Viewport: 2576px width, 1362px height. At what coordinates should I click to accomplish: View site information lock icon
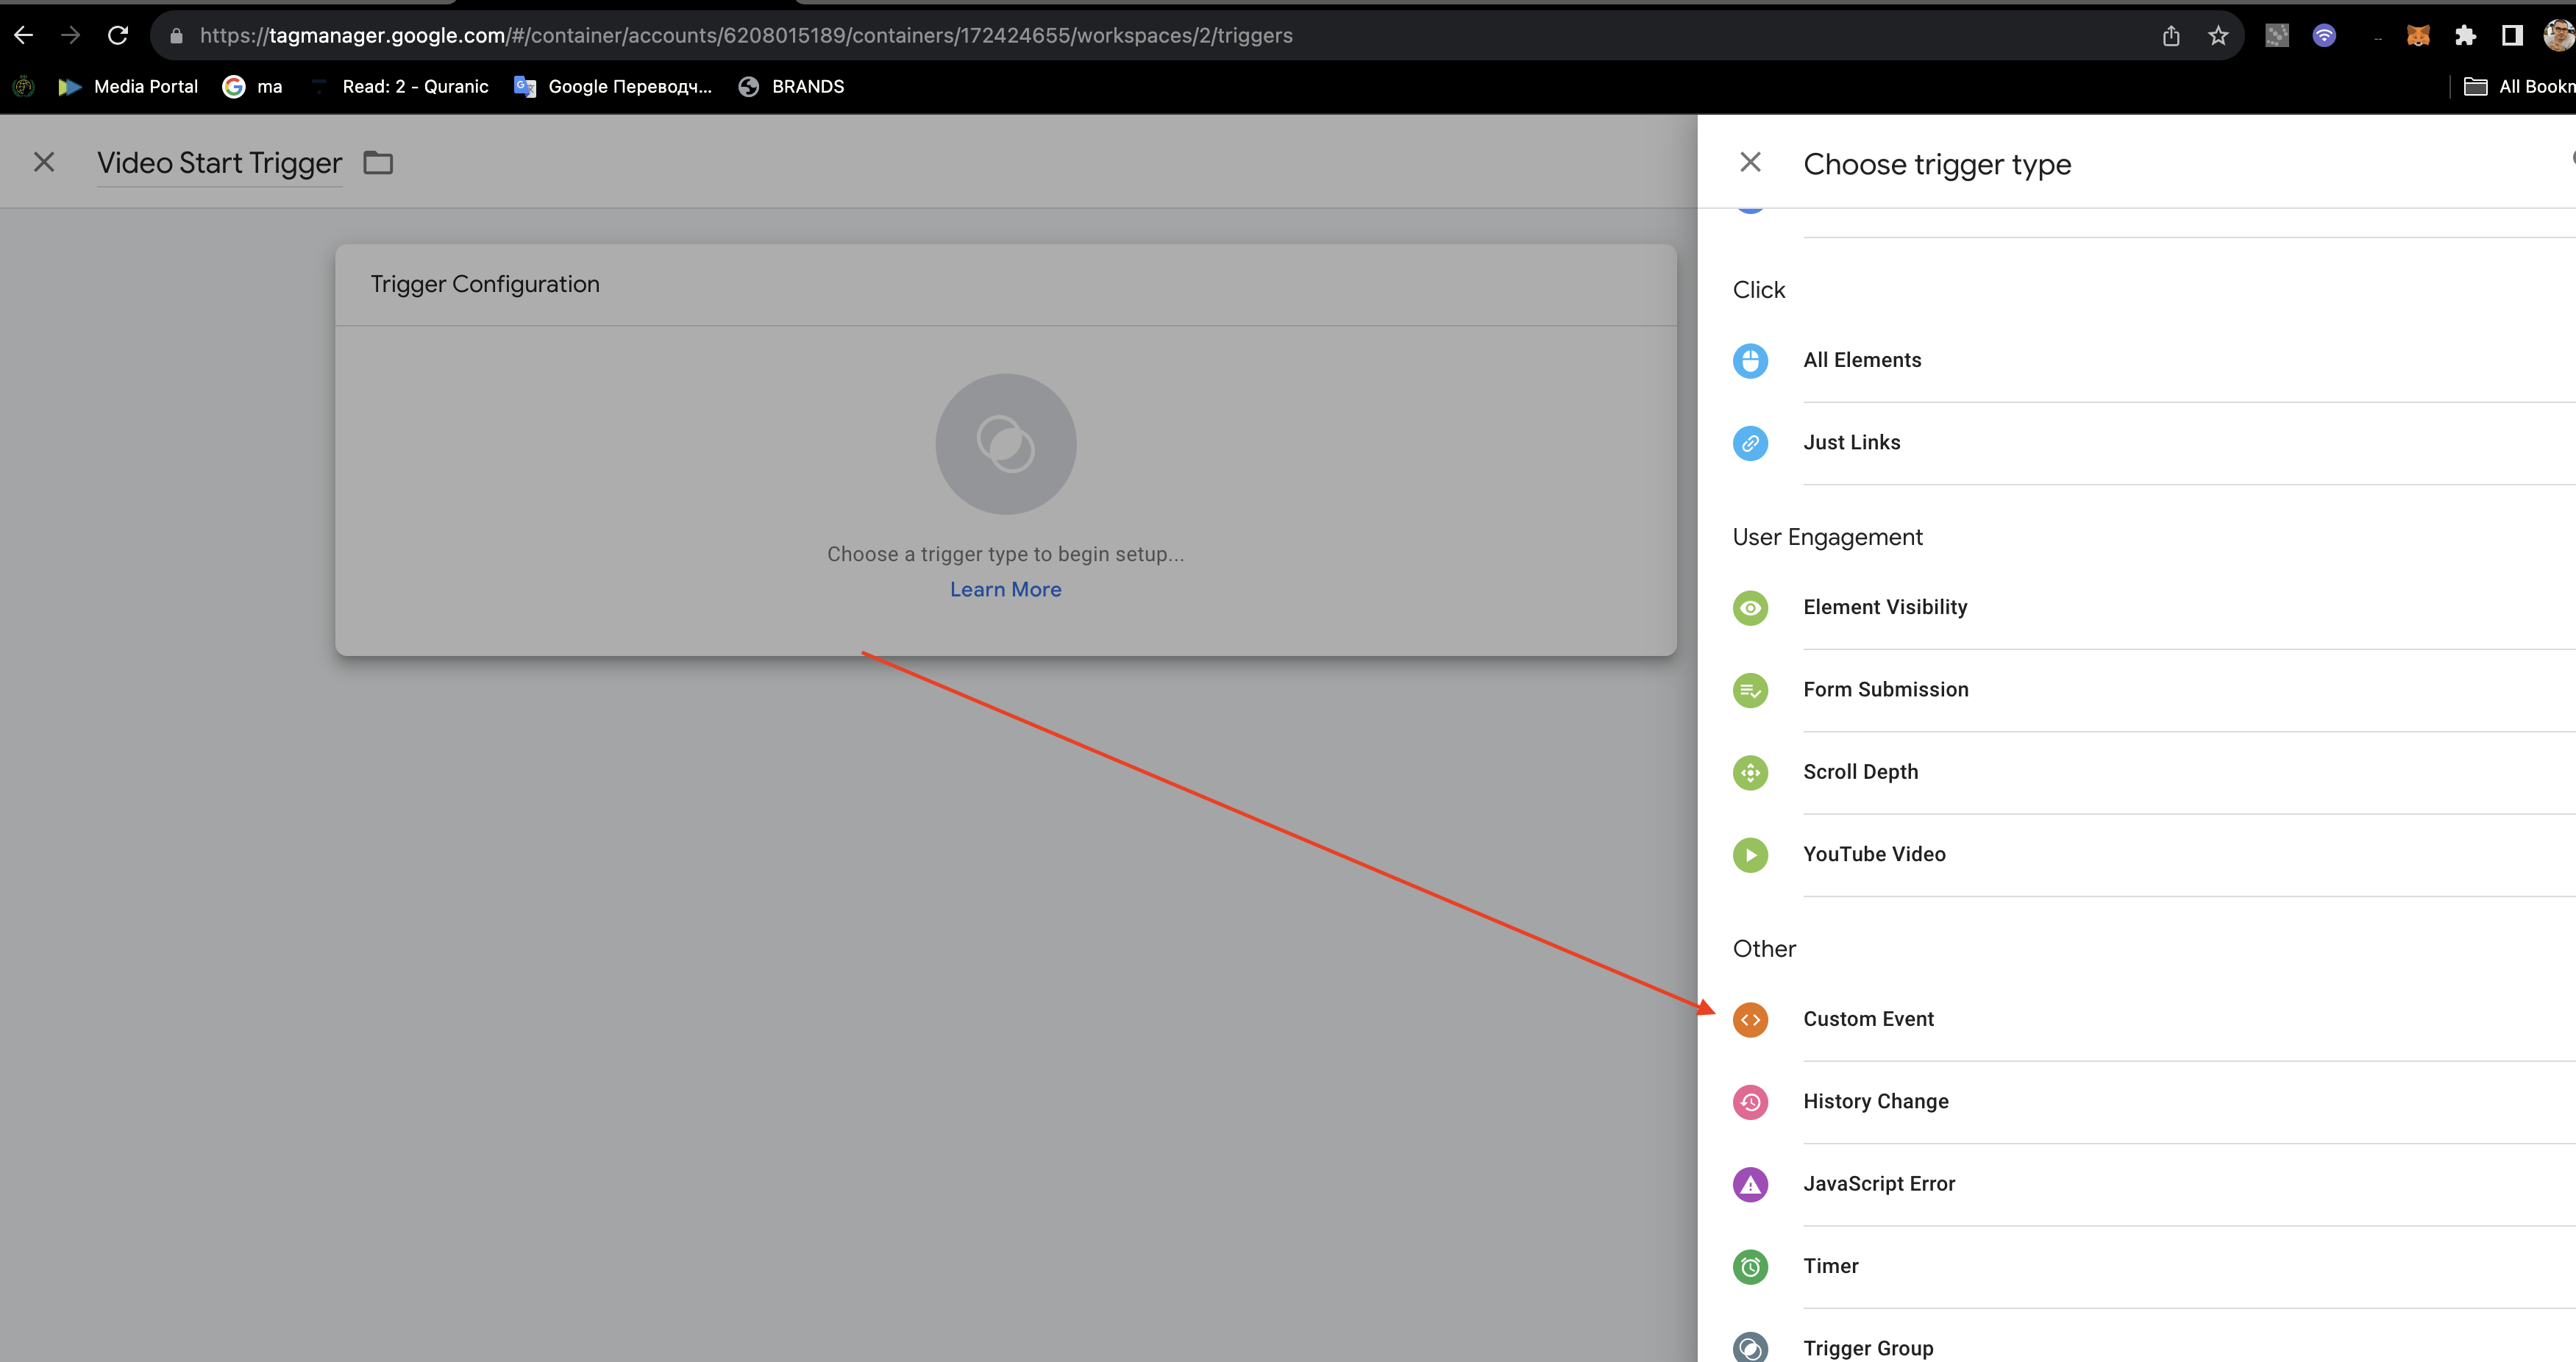coord(177,36)
